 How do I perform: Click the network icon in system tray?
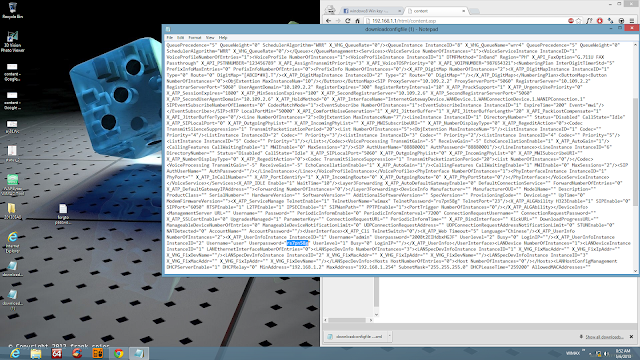click(598, 353)
